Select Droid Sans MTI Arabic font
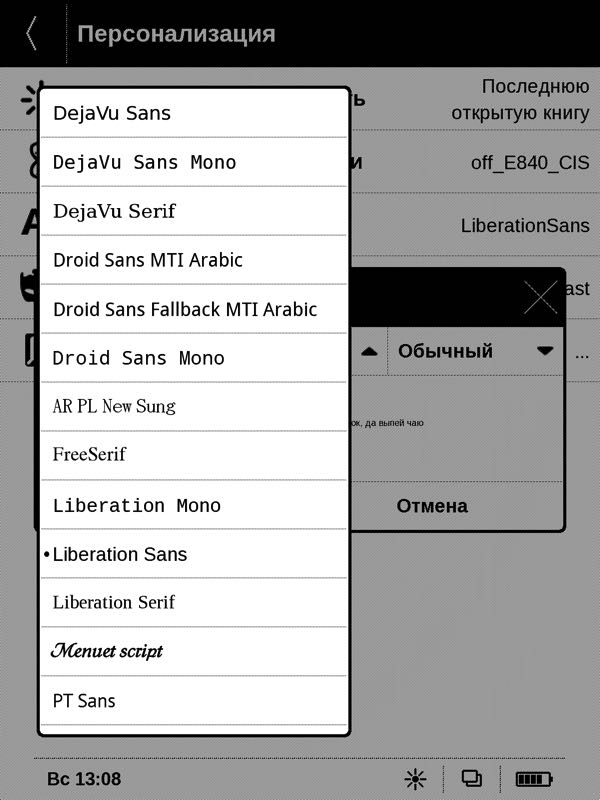 [194, 260]
